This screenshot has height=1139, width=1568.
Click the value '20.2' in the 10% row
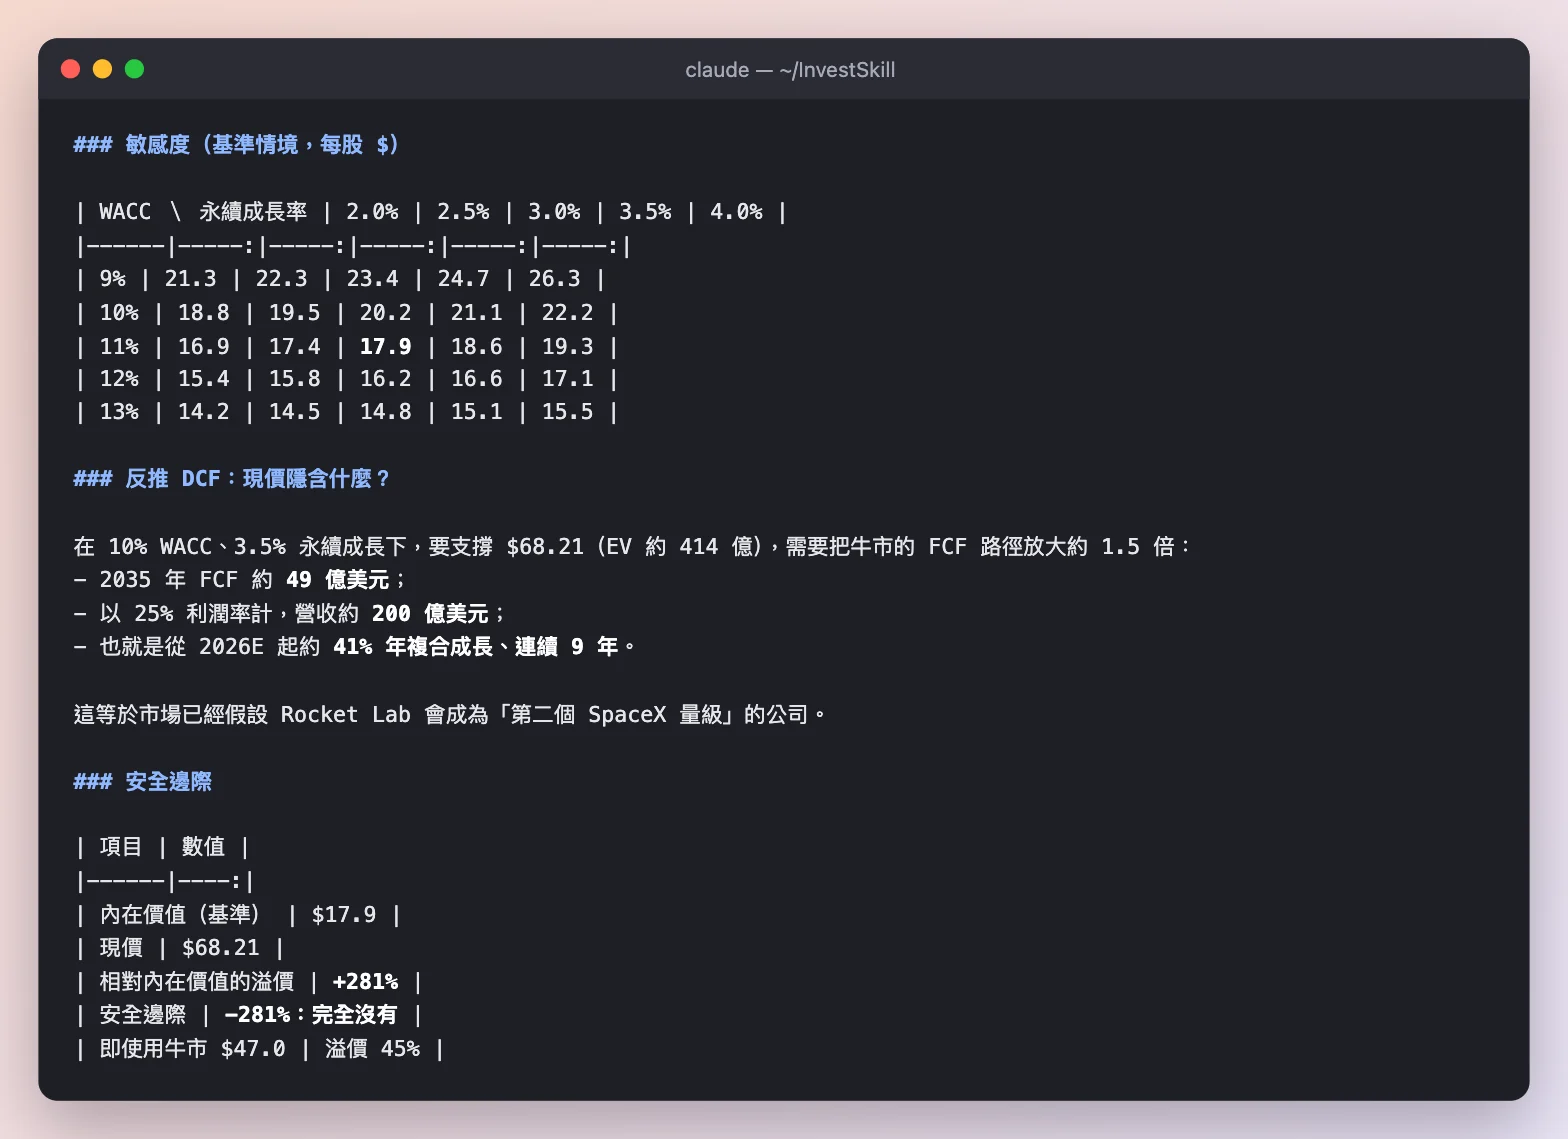386,313
